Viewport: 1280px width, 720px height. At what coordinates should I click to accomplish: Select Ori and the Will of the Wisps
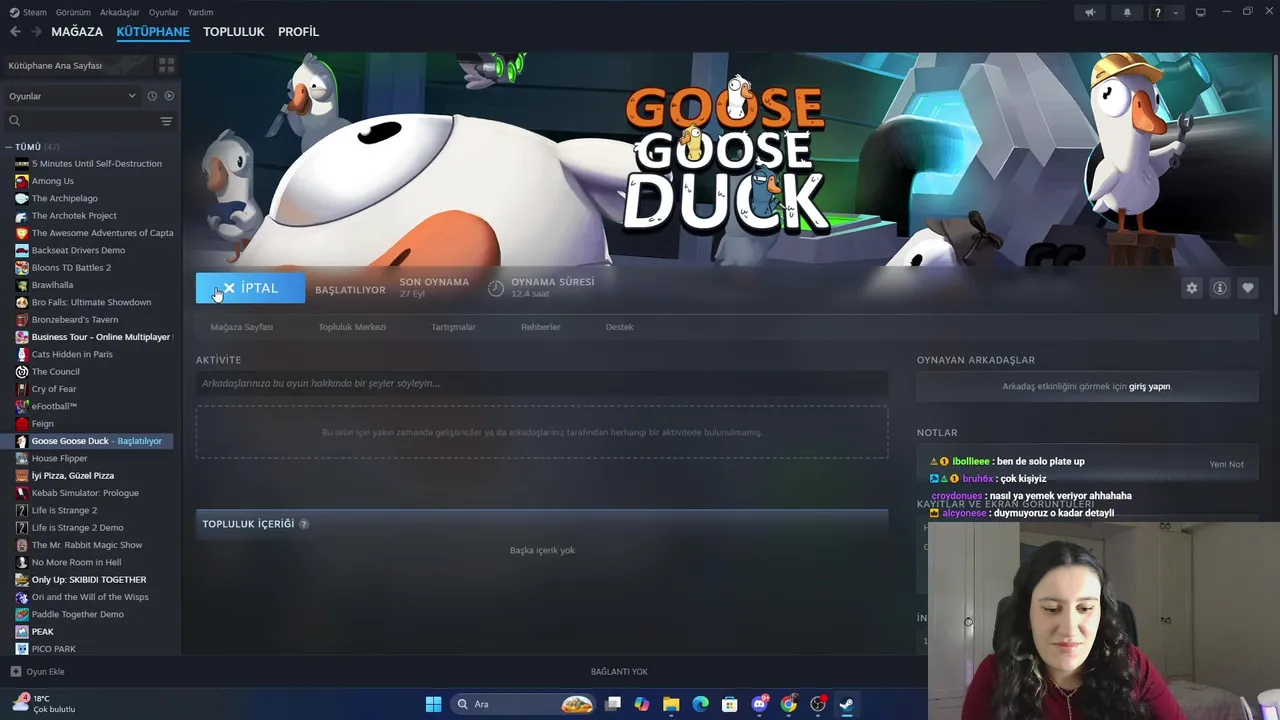coord(88,597)
